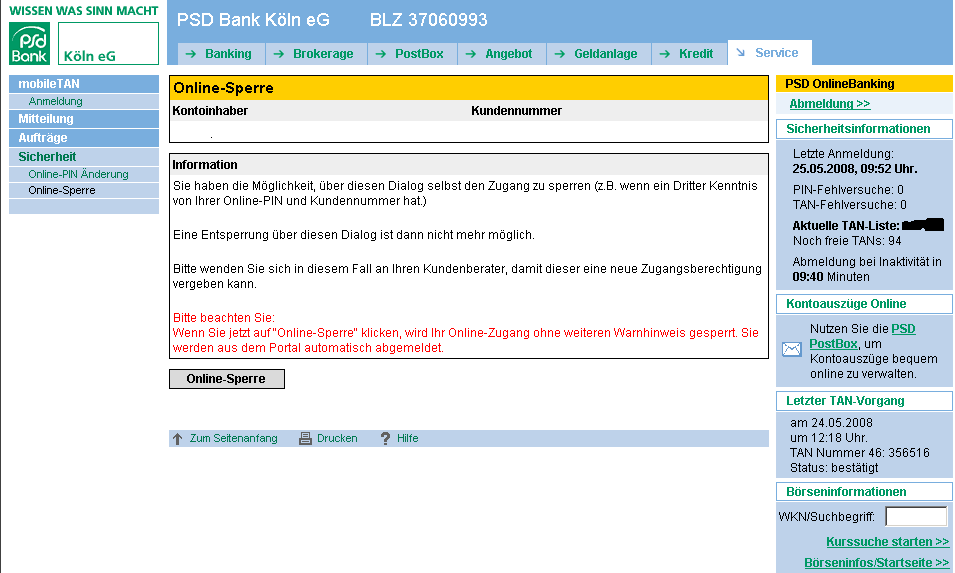This screenshot has height=573, width=955.
Task: Open the Börseninfos/Startseite >> link
Action: (x=876, y=563)
